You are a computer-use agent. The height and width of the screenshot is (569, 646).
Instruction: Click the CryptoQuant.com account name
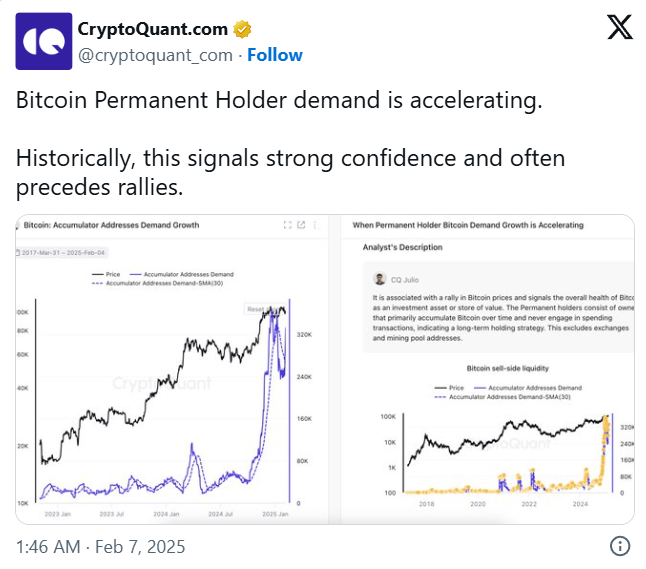pos(152,29)
